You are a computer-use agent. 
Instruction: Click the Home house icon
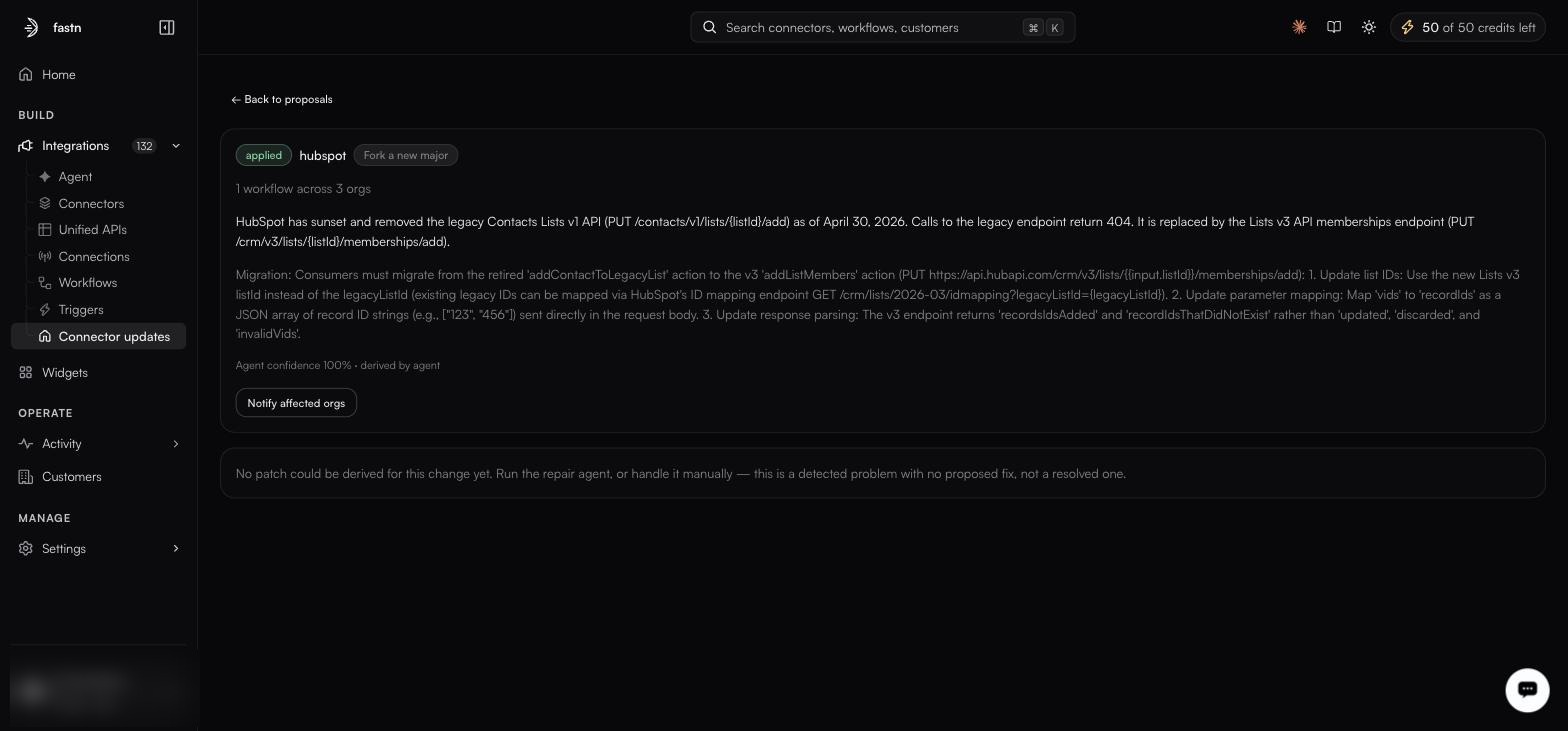[x=26, y=75]
